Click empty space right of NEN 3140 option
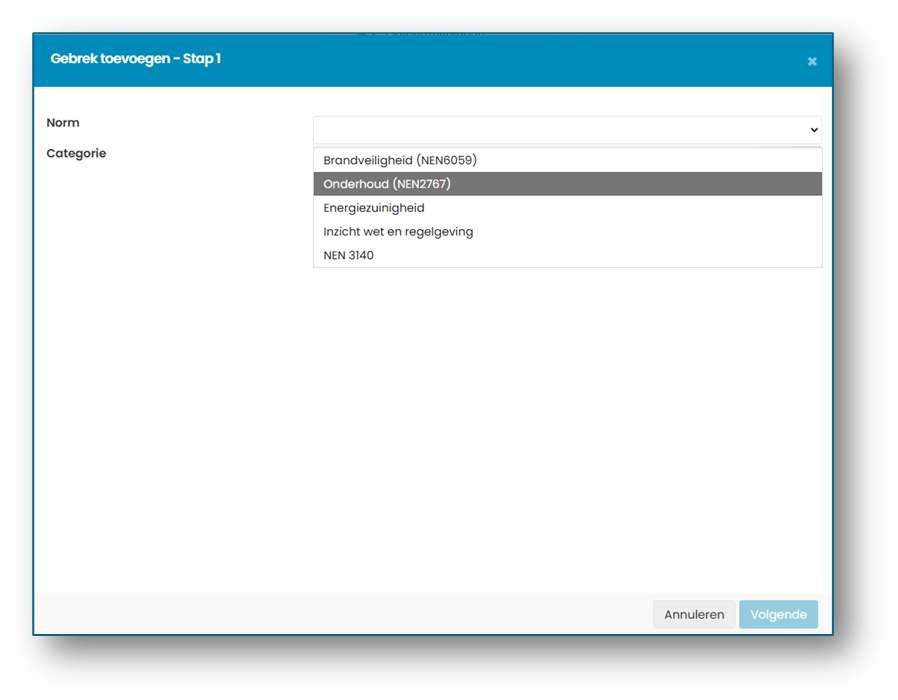The image size is (898, 700). tap(596, 255)
